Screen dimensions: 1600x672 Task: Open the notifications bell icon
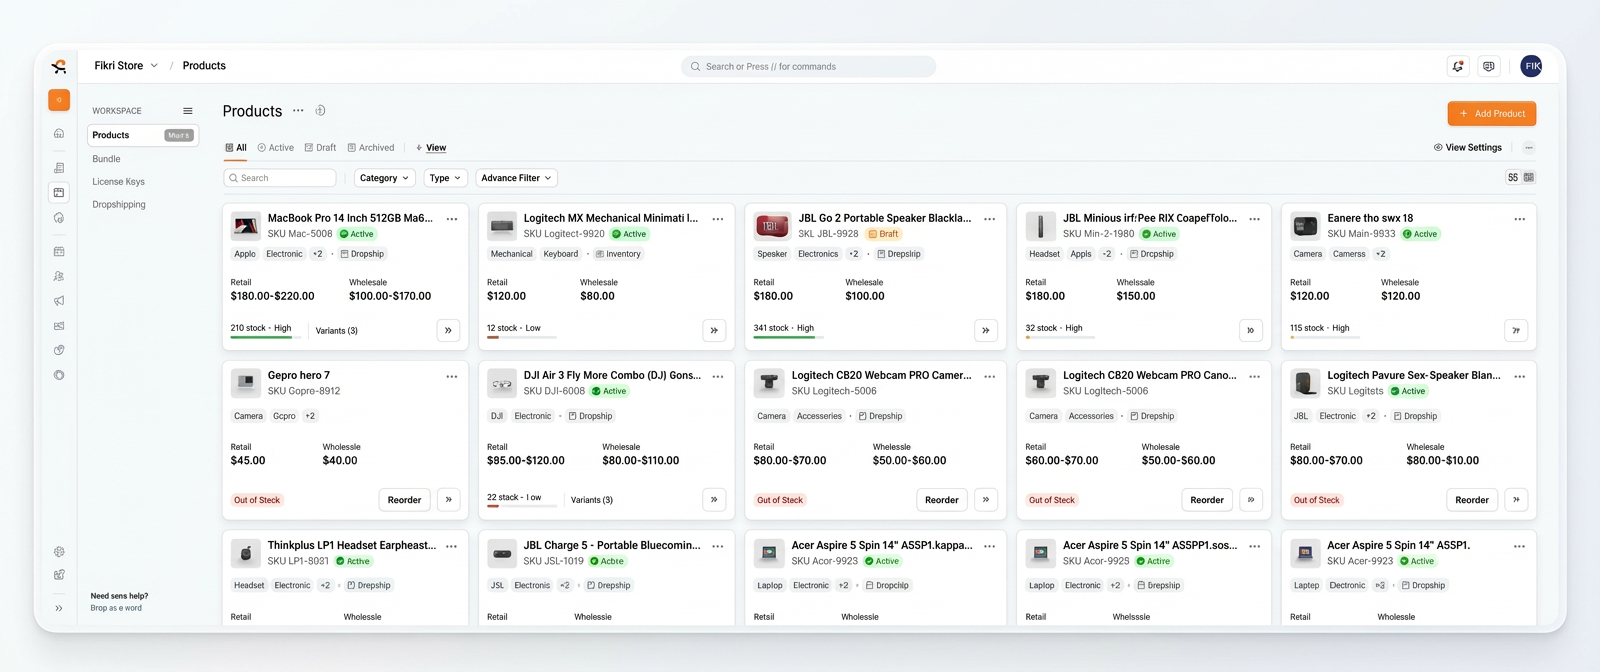(x=1458, y=67)
